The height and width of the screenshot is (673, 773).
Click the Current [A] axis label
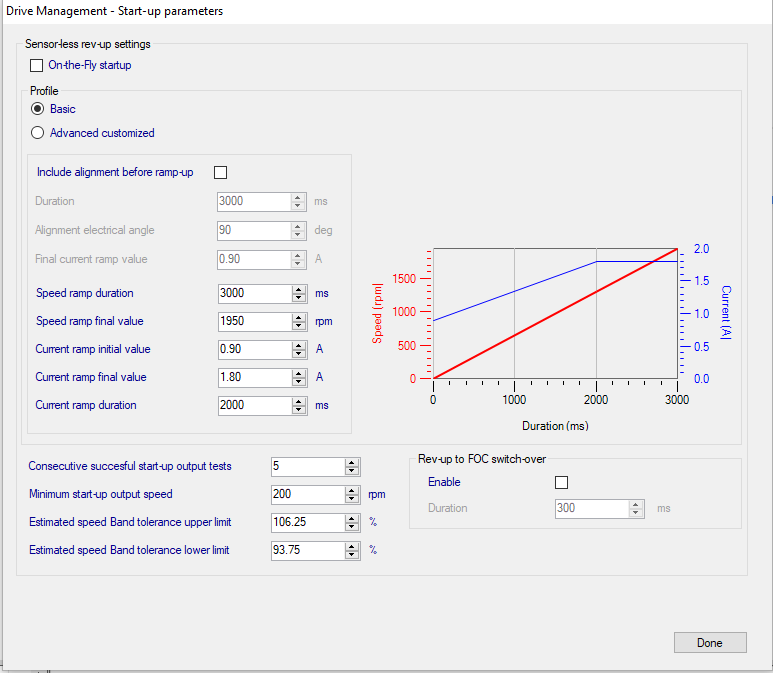(x=726, y=313)
